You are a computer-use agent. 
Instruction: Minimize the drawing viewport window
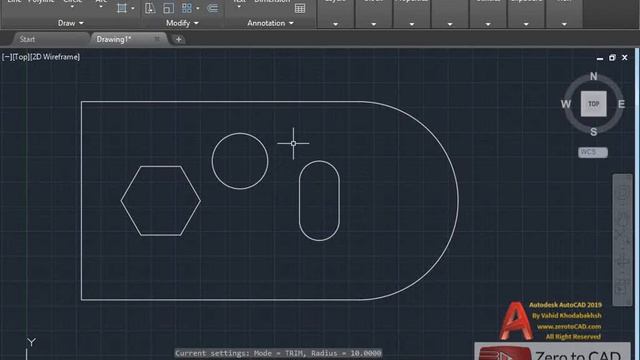click(x=600, y=58)
